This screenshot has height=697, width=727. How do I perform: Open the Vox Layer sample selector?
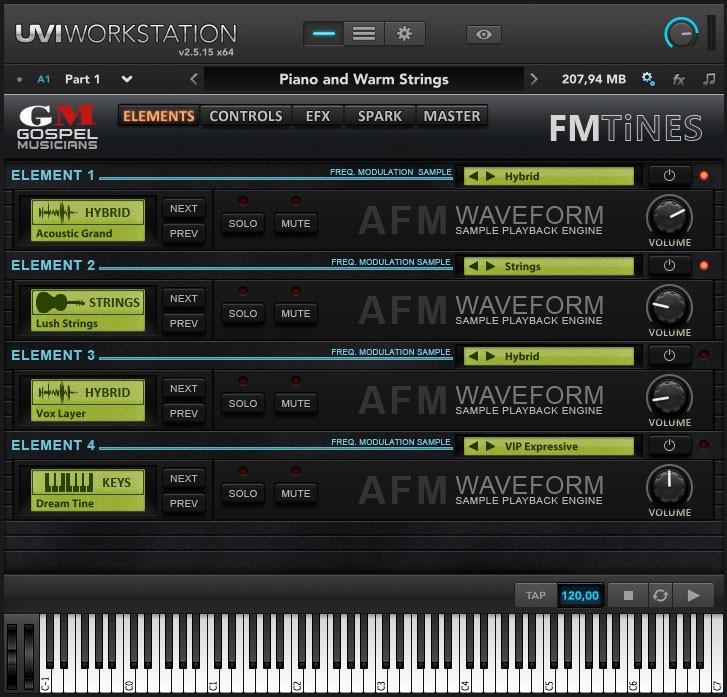pyautogui.click(x=88, y=400)
